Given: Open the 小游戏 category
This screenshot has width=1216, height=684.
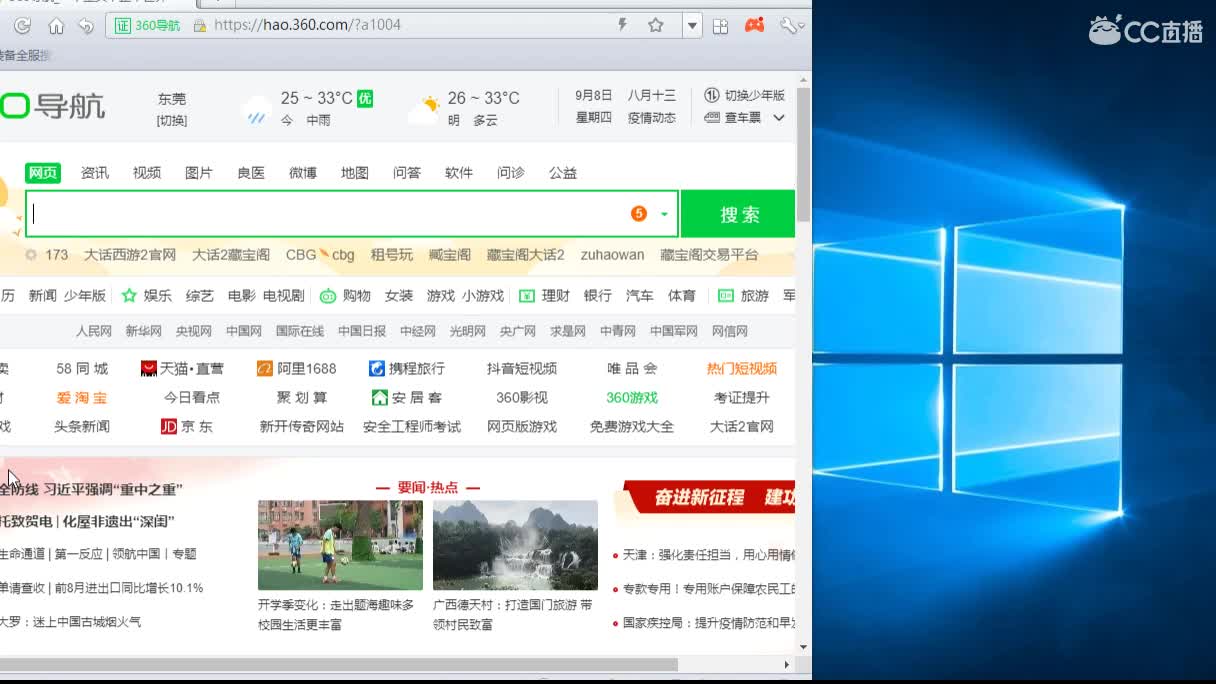Looking at the screenshot, I should [483, 296].
